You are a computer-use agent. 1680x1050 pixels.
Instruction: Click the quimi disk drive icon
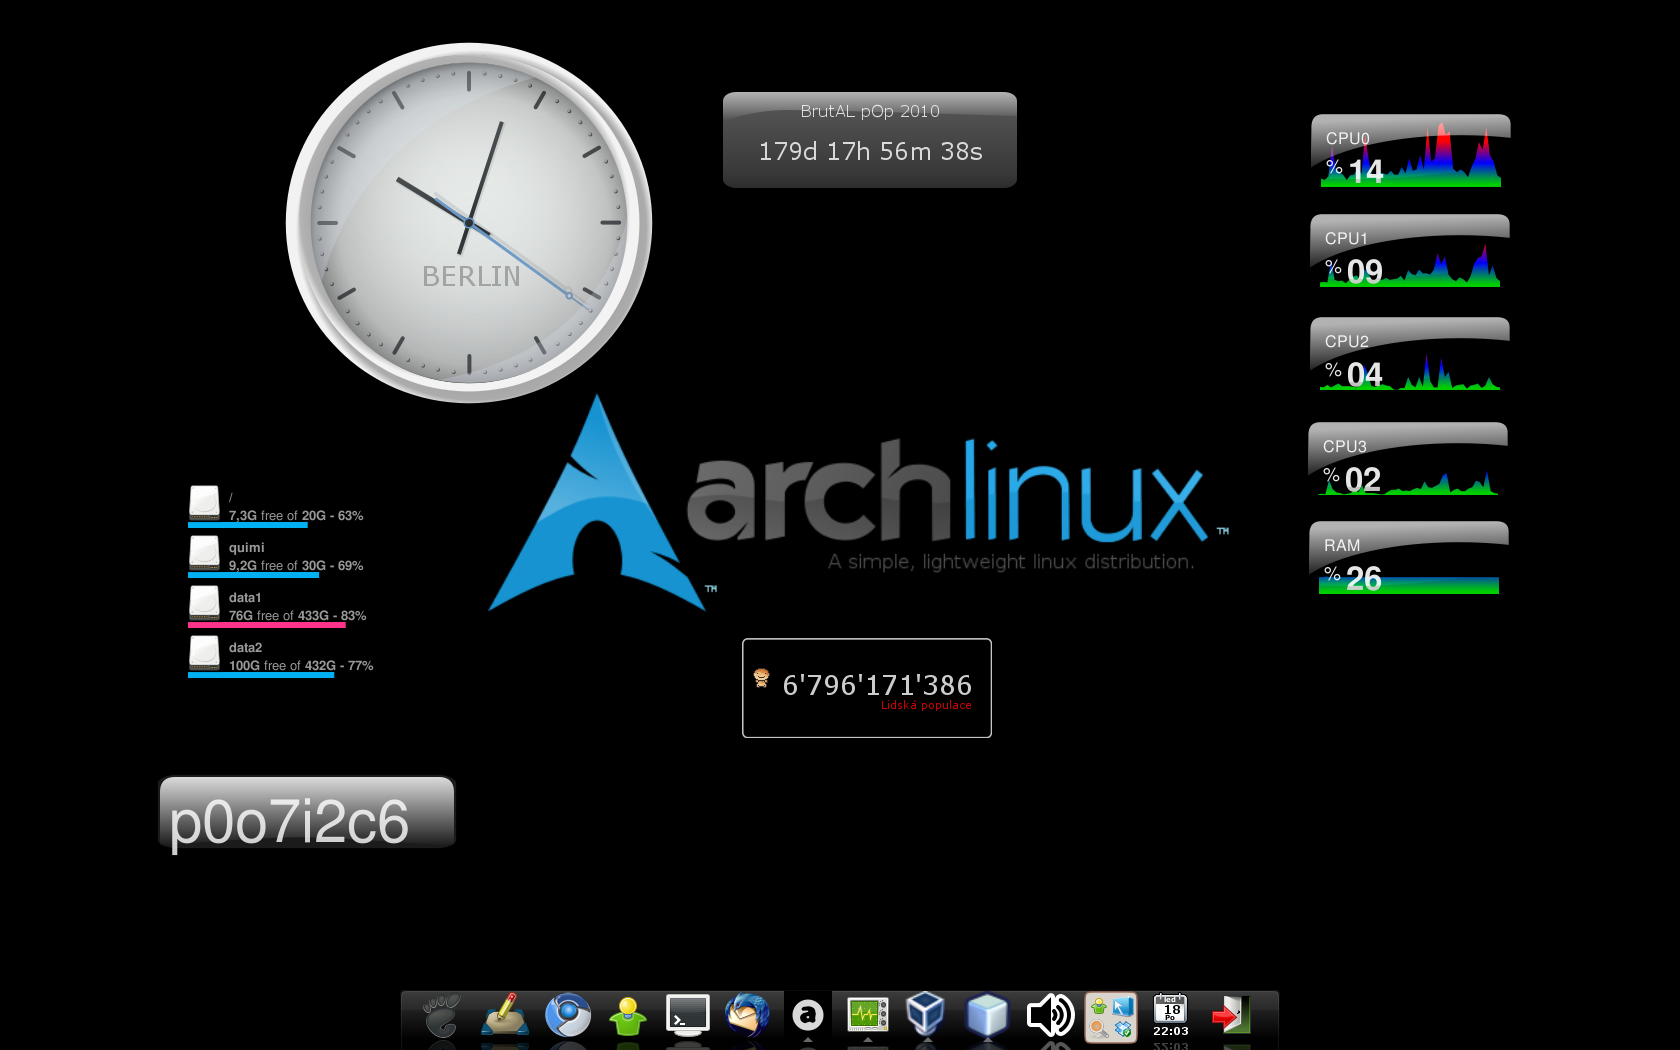tap(204, 552)
